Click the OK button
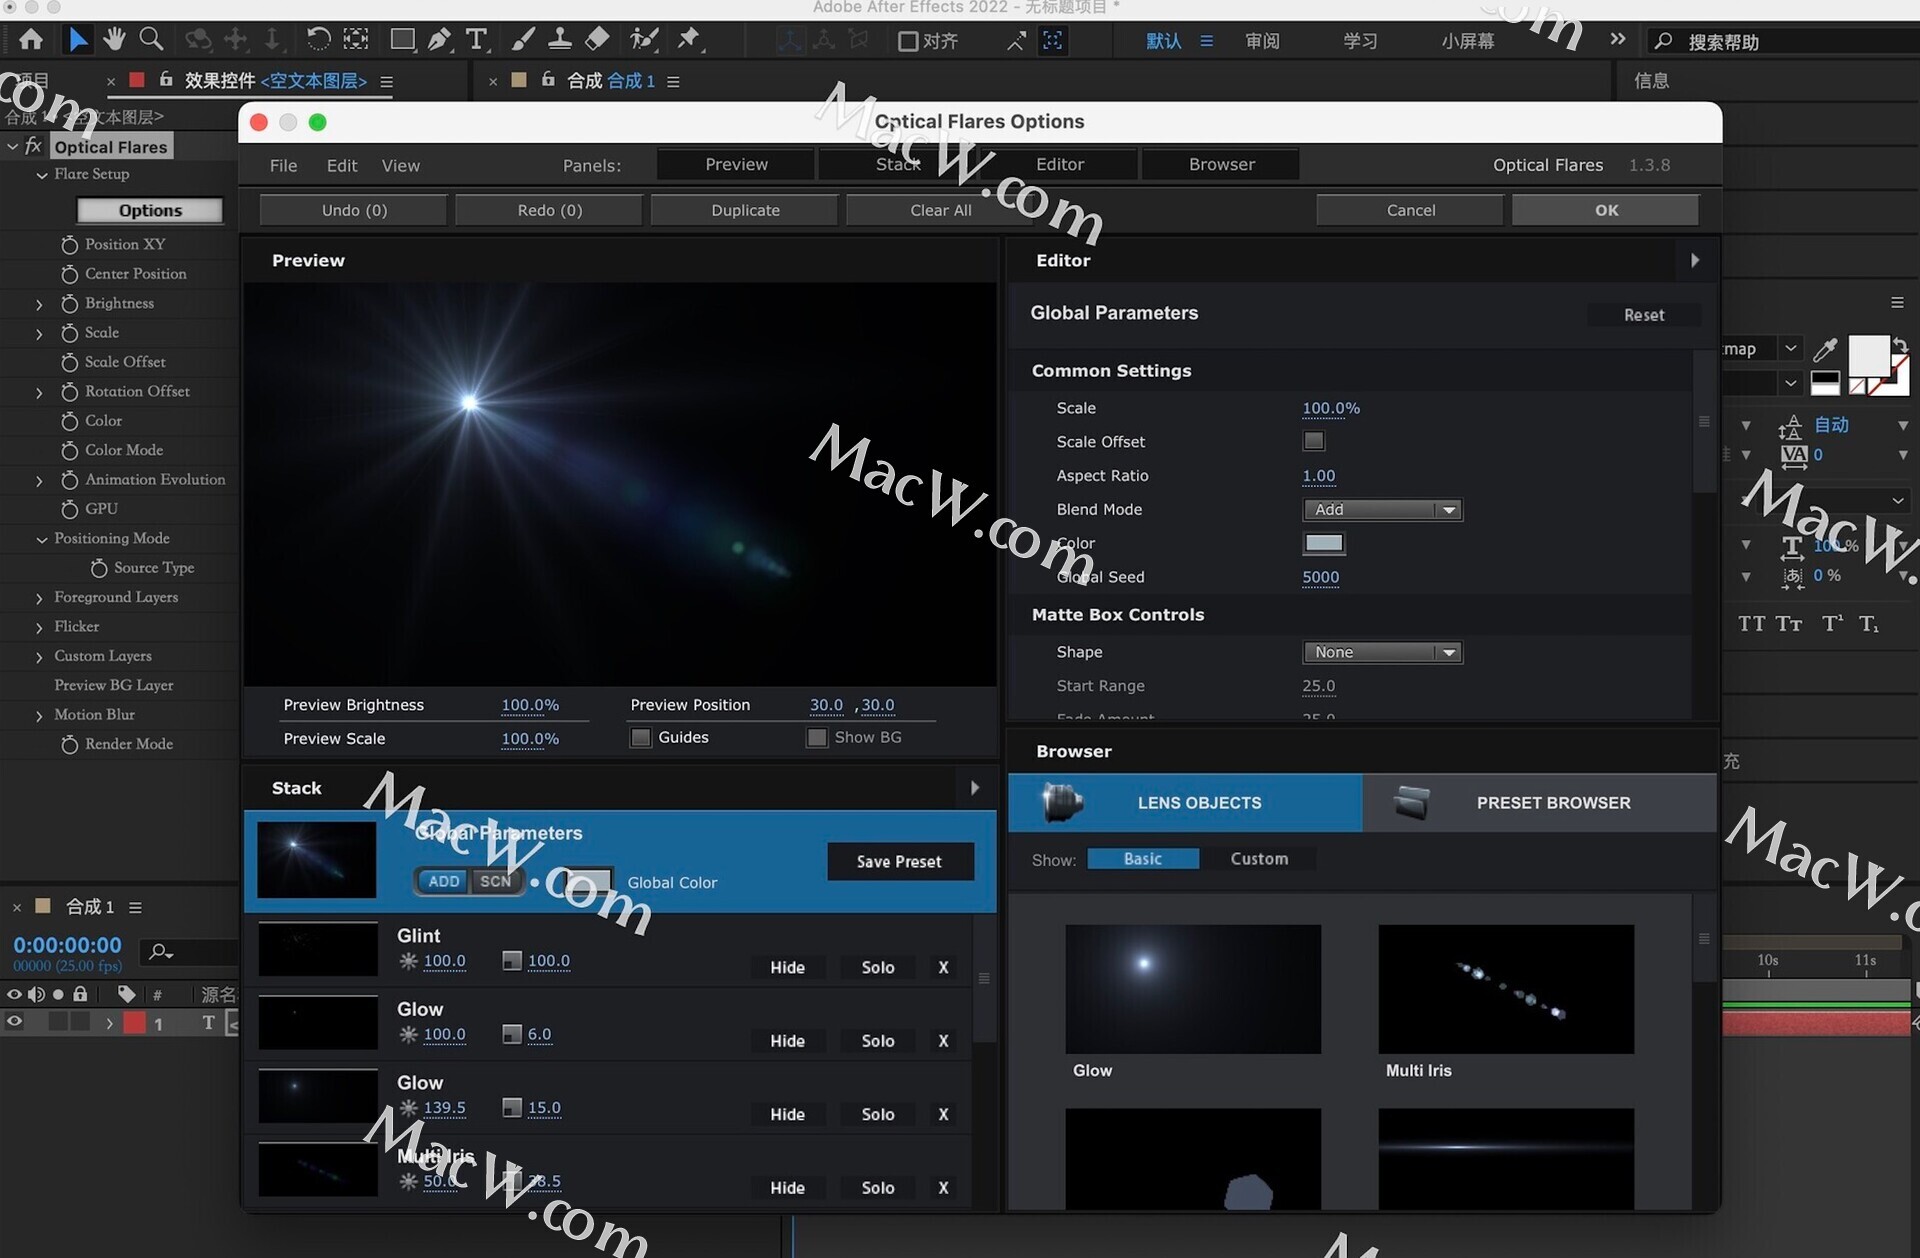 [x=1606, y=210]
